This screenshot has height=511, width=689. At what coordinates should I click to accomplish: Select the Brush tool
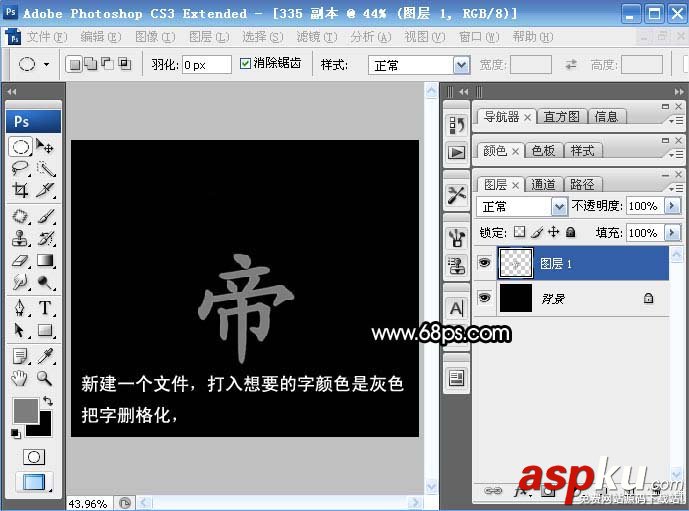coord(45,216)
